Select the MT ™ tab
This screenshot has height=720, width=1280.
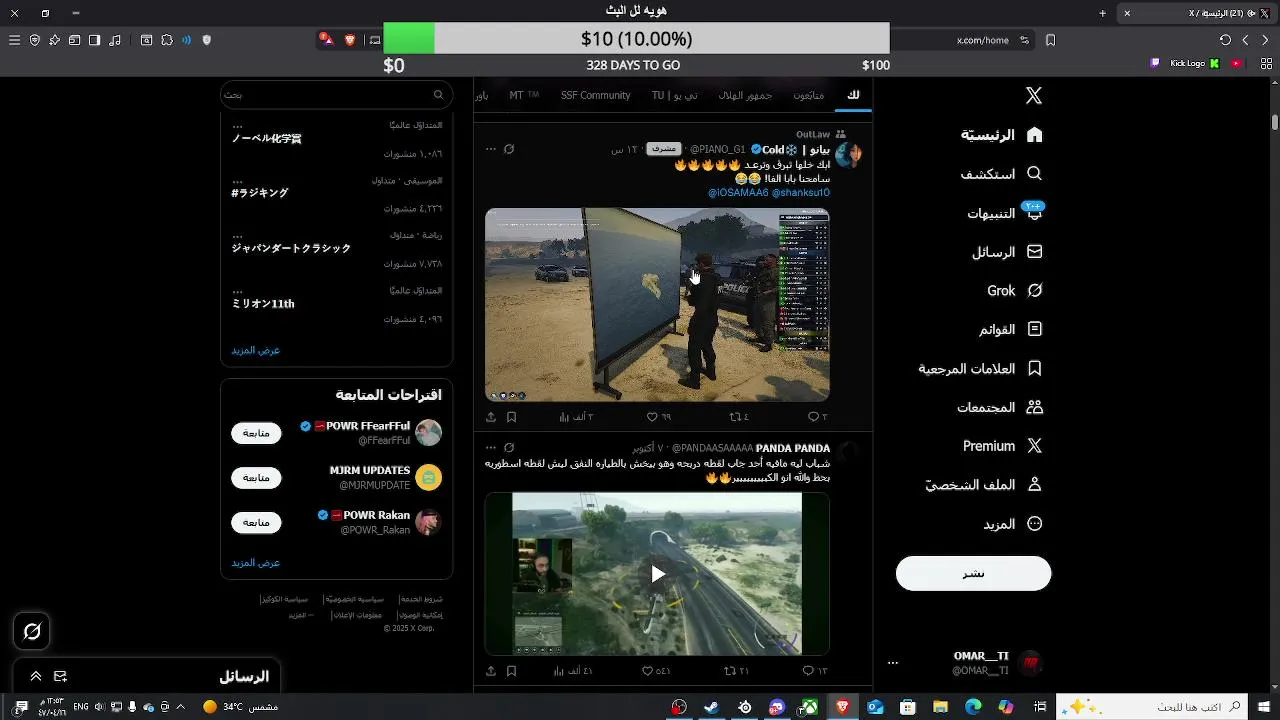pyautogui.click(x=524, y=95)
